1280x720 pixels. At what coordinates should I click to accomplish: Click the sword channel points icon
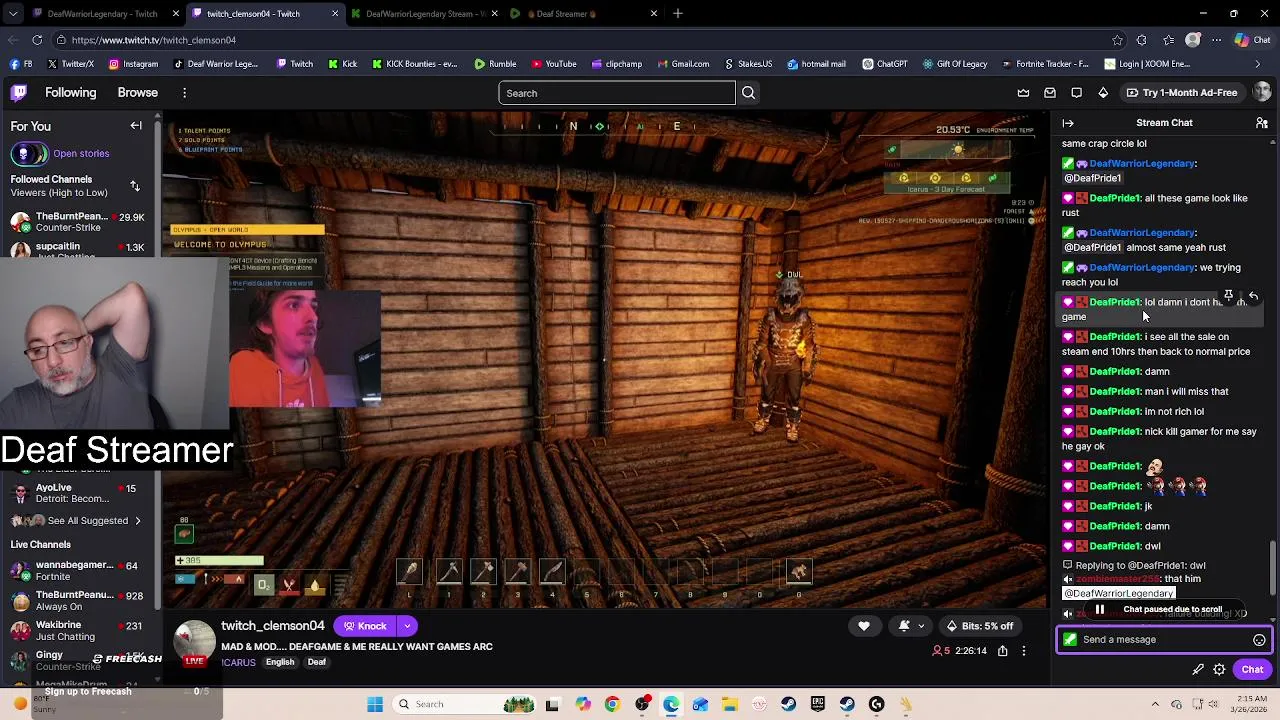(x=1198, y=670)
